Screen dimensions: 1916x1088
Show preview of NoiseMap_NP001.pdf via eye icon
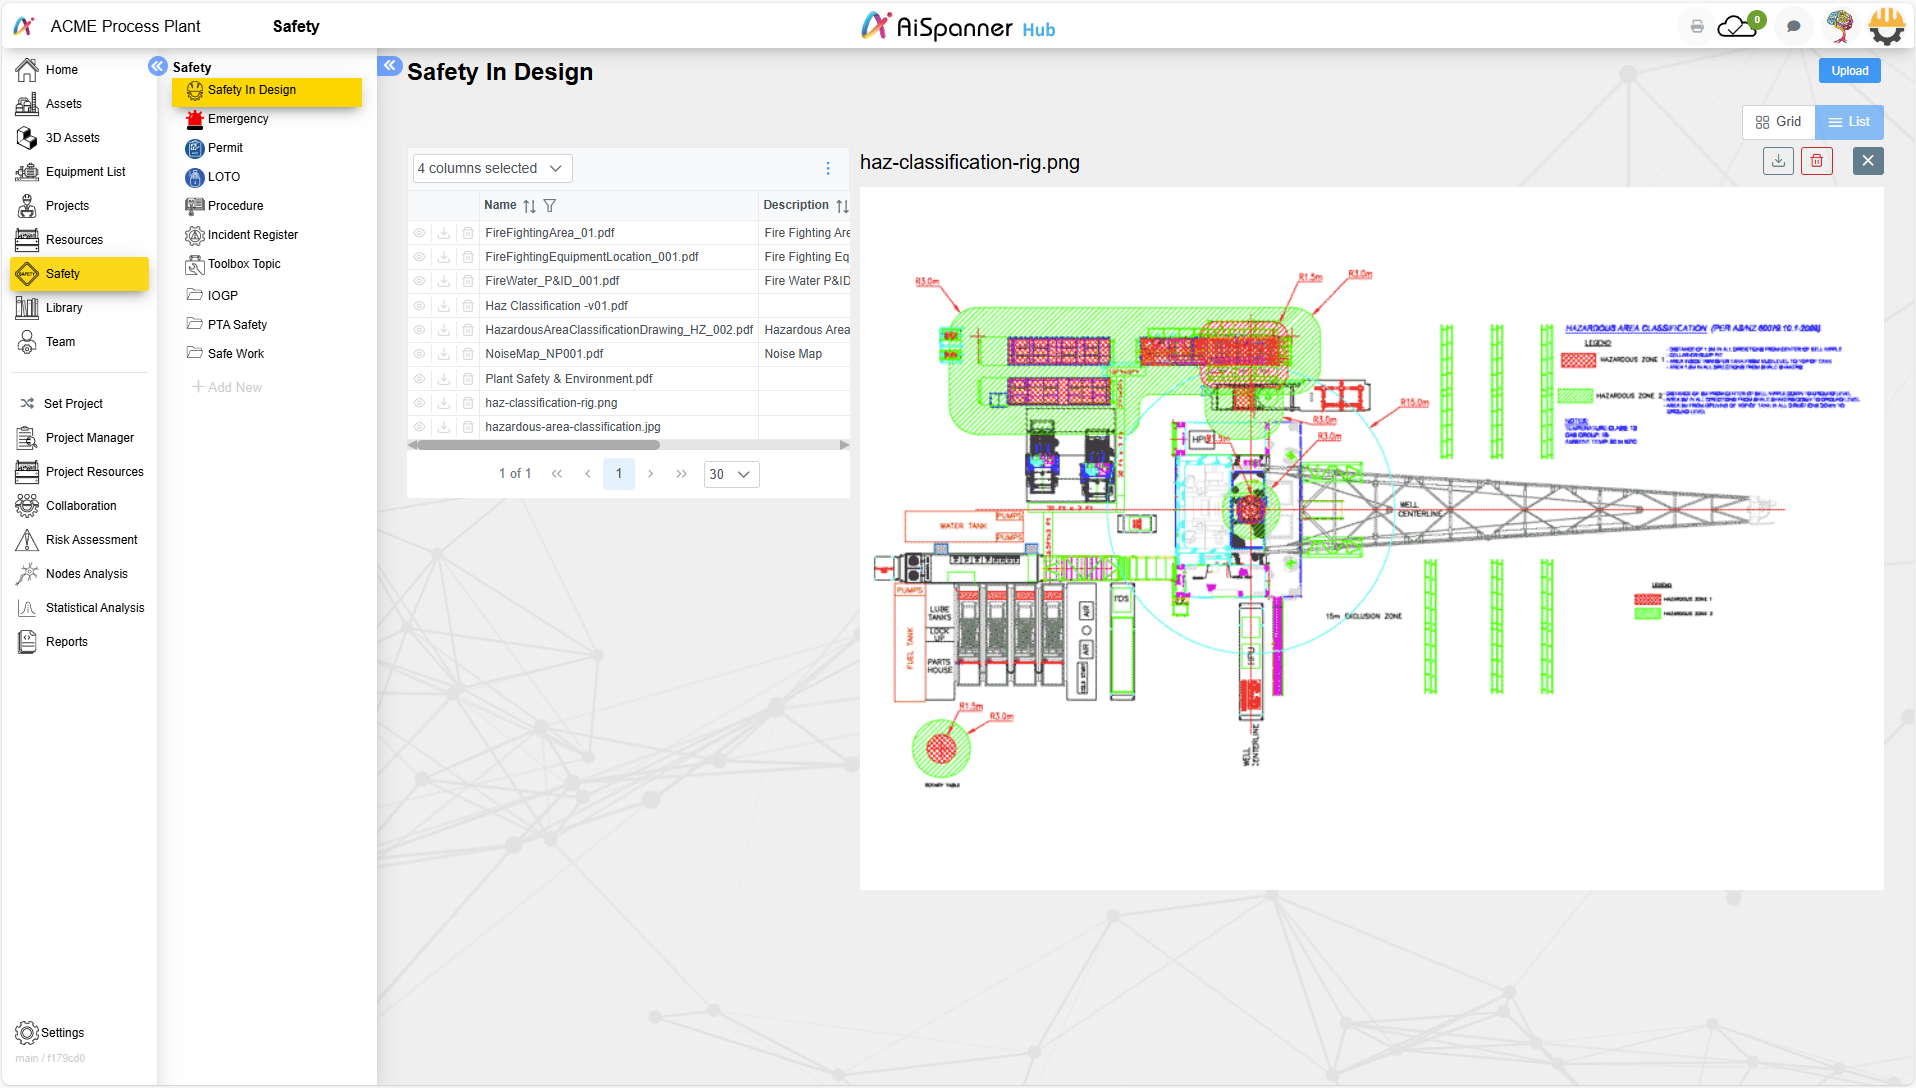click(x=419, y=354)
